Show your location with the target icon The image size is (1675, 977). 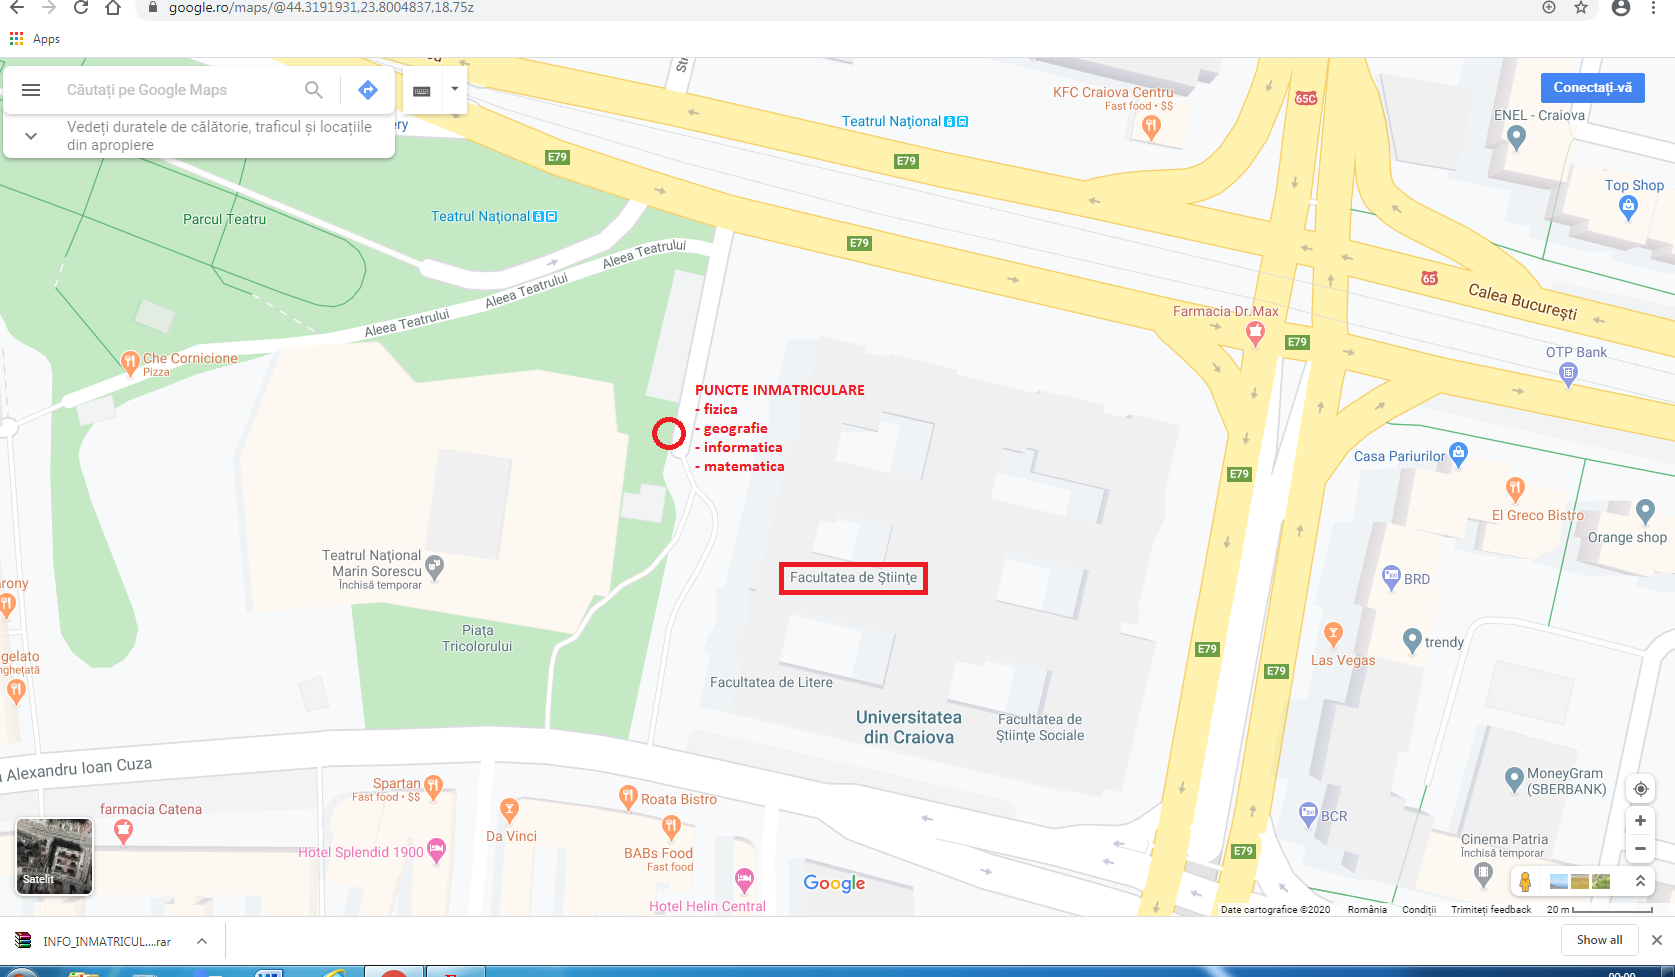click(1640, 789)
